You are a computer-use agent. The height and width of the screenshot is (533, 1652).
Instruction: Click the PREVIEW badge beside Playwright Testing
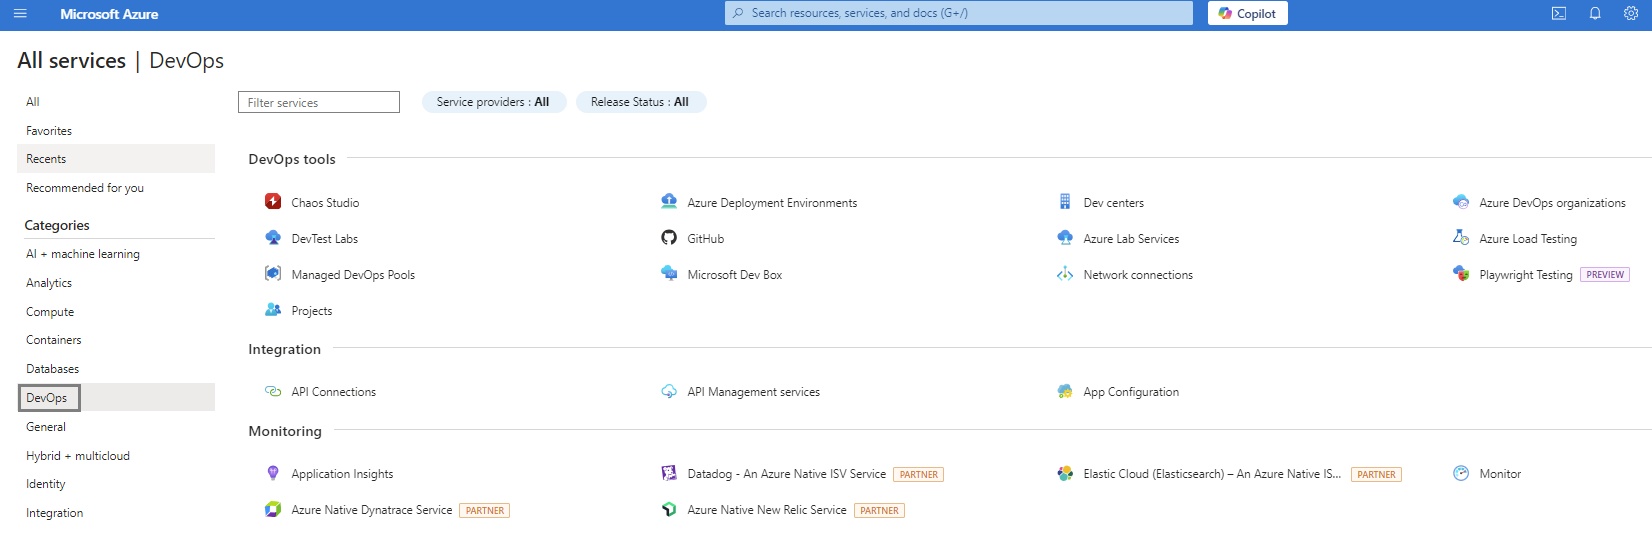click(x=1605, y=275)
